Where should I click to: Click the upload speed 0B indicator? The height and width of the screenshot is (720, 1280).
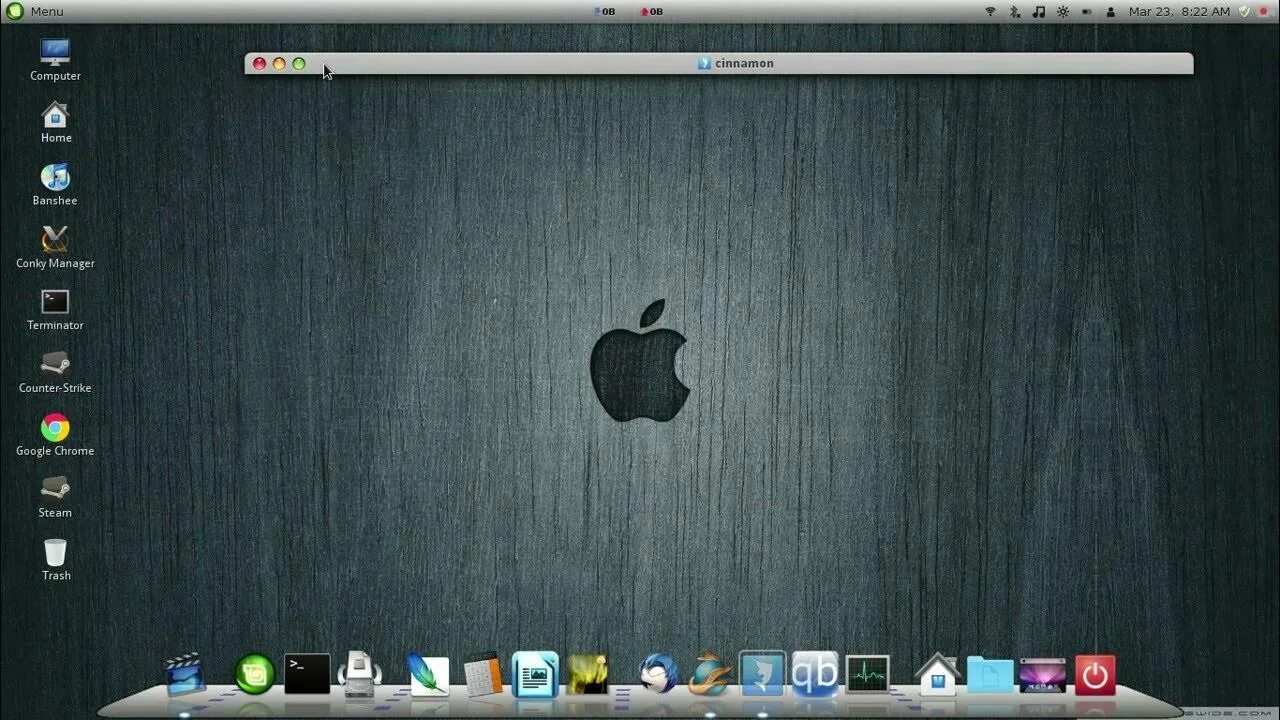pyautogui.click(x=651, y=12)
